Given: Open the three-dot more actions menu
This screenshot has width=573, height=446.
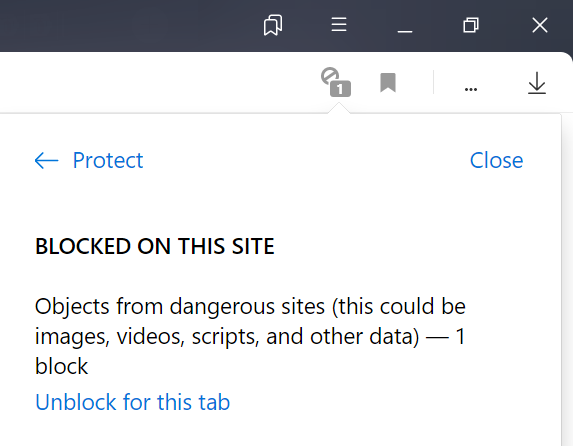Looking at the screenshot, I should (x=471, y=89).
